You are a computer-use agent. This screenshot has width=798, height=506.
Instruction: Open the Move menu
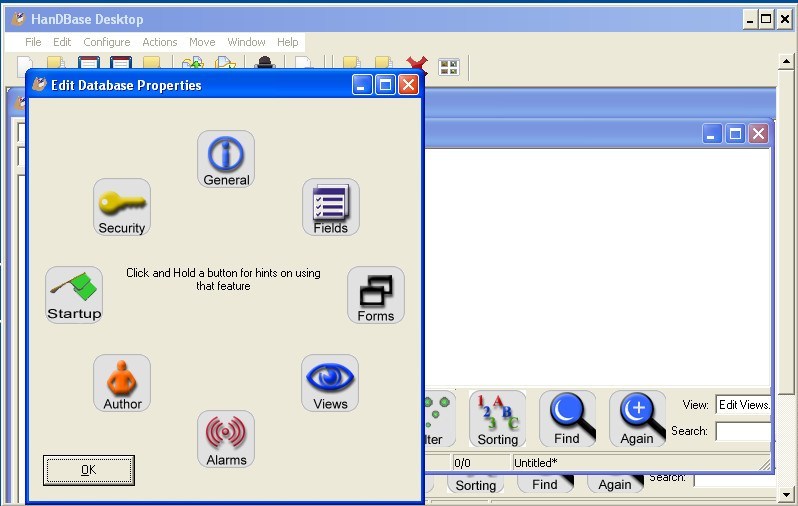click(202, 42)
